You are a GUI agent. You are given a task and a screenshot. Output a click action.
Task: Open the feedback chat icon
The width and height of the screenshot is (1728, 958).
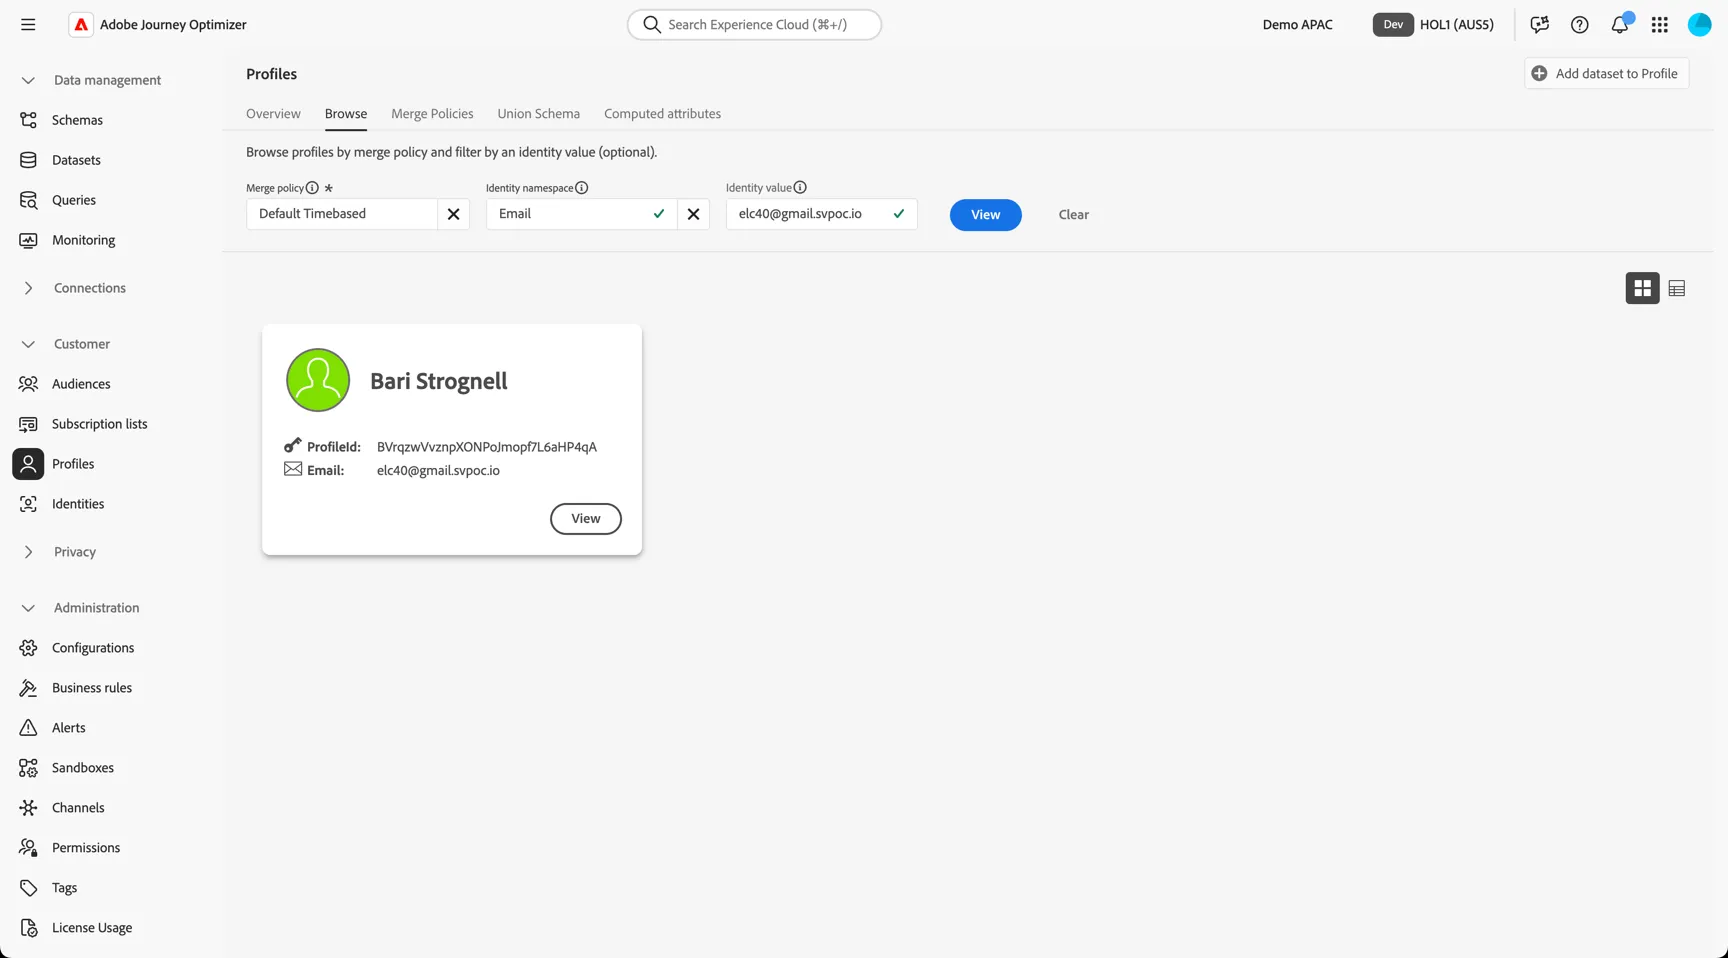click(1539, 24)
